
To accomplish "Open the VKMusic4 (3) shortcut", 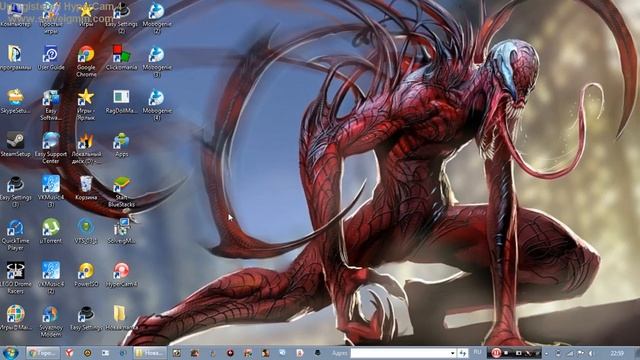I will click(51, 192).
